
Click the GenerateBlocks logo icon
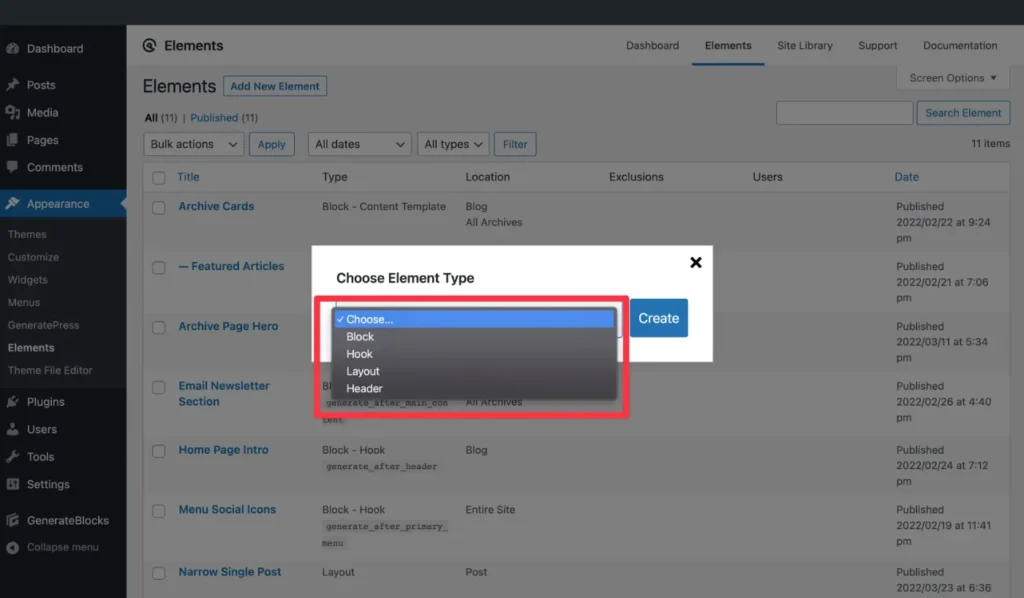pyautogui.click(x=12, y=520)
